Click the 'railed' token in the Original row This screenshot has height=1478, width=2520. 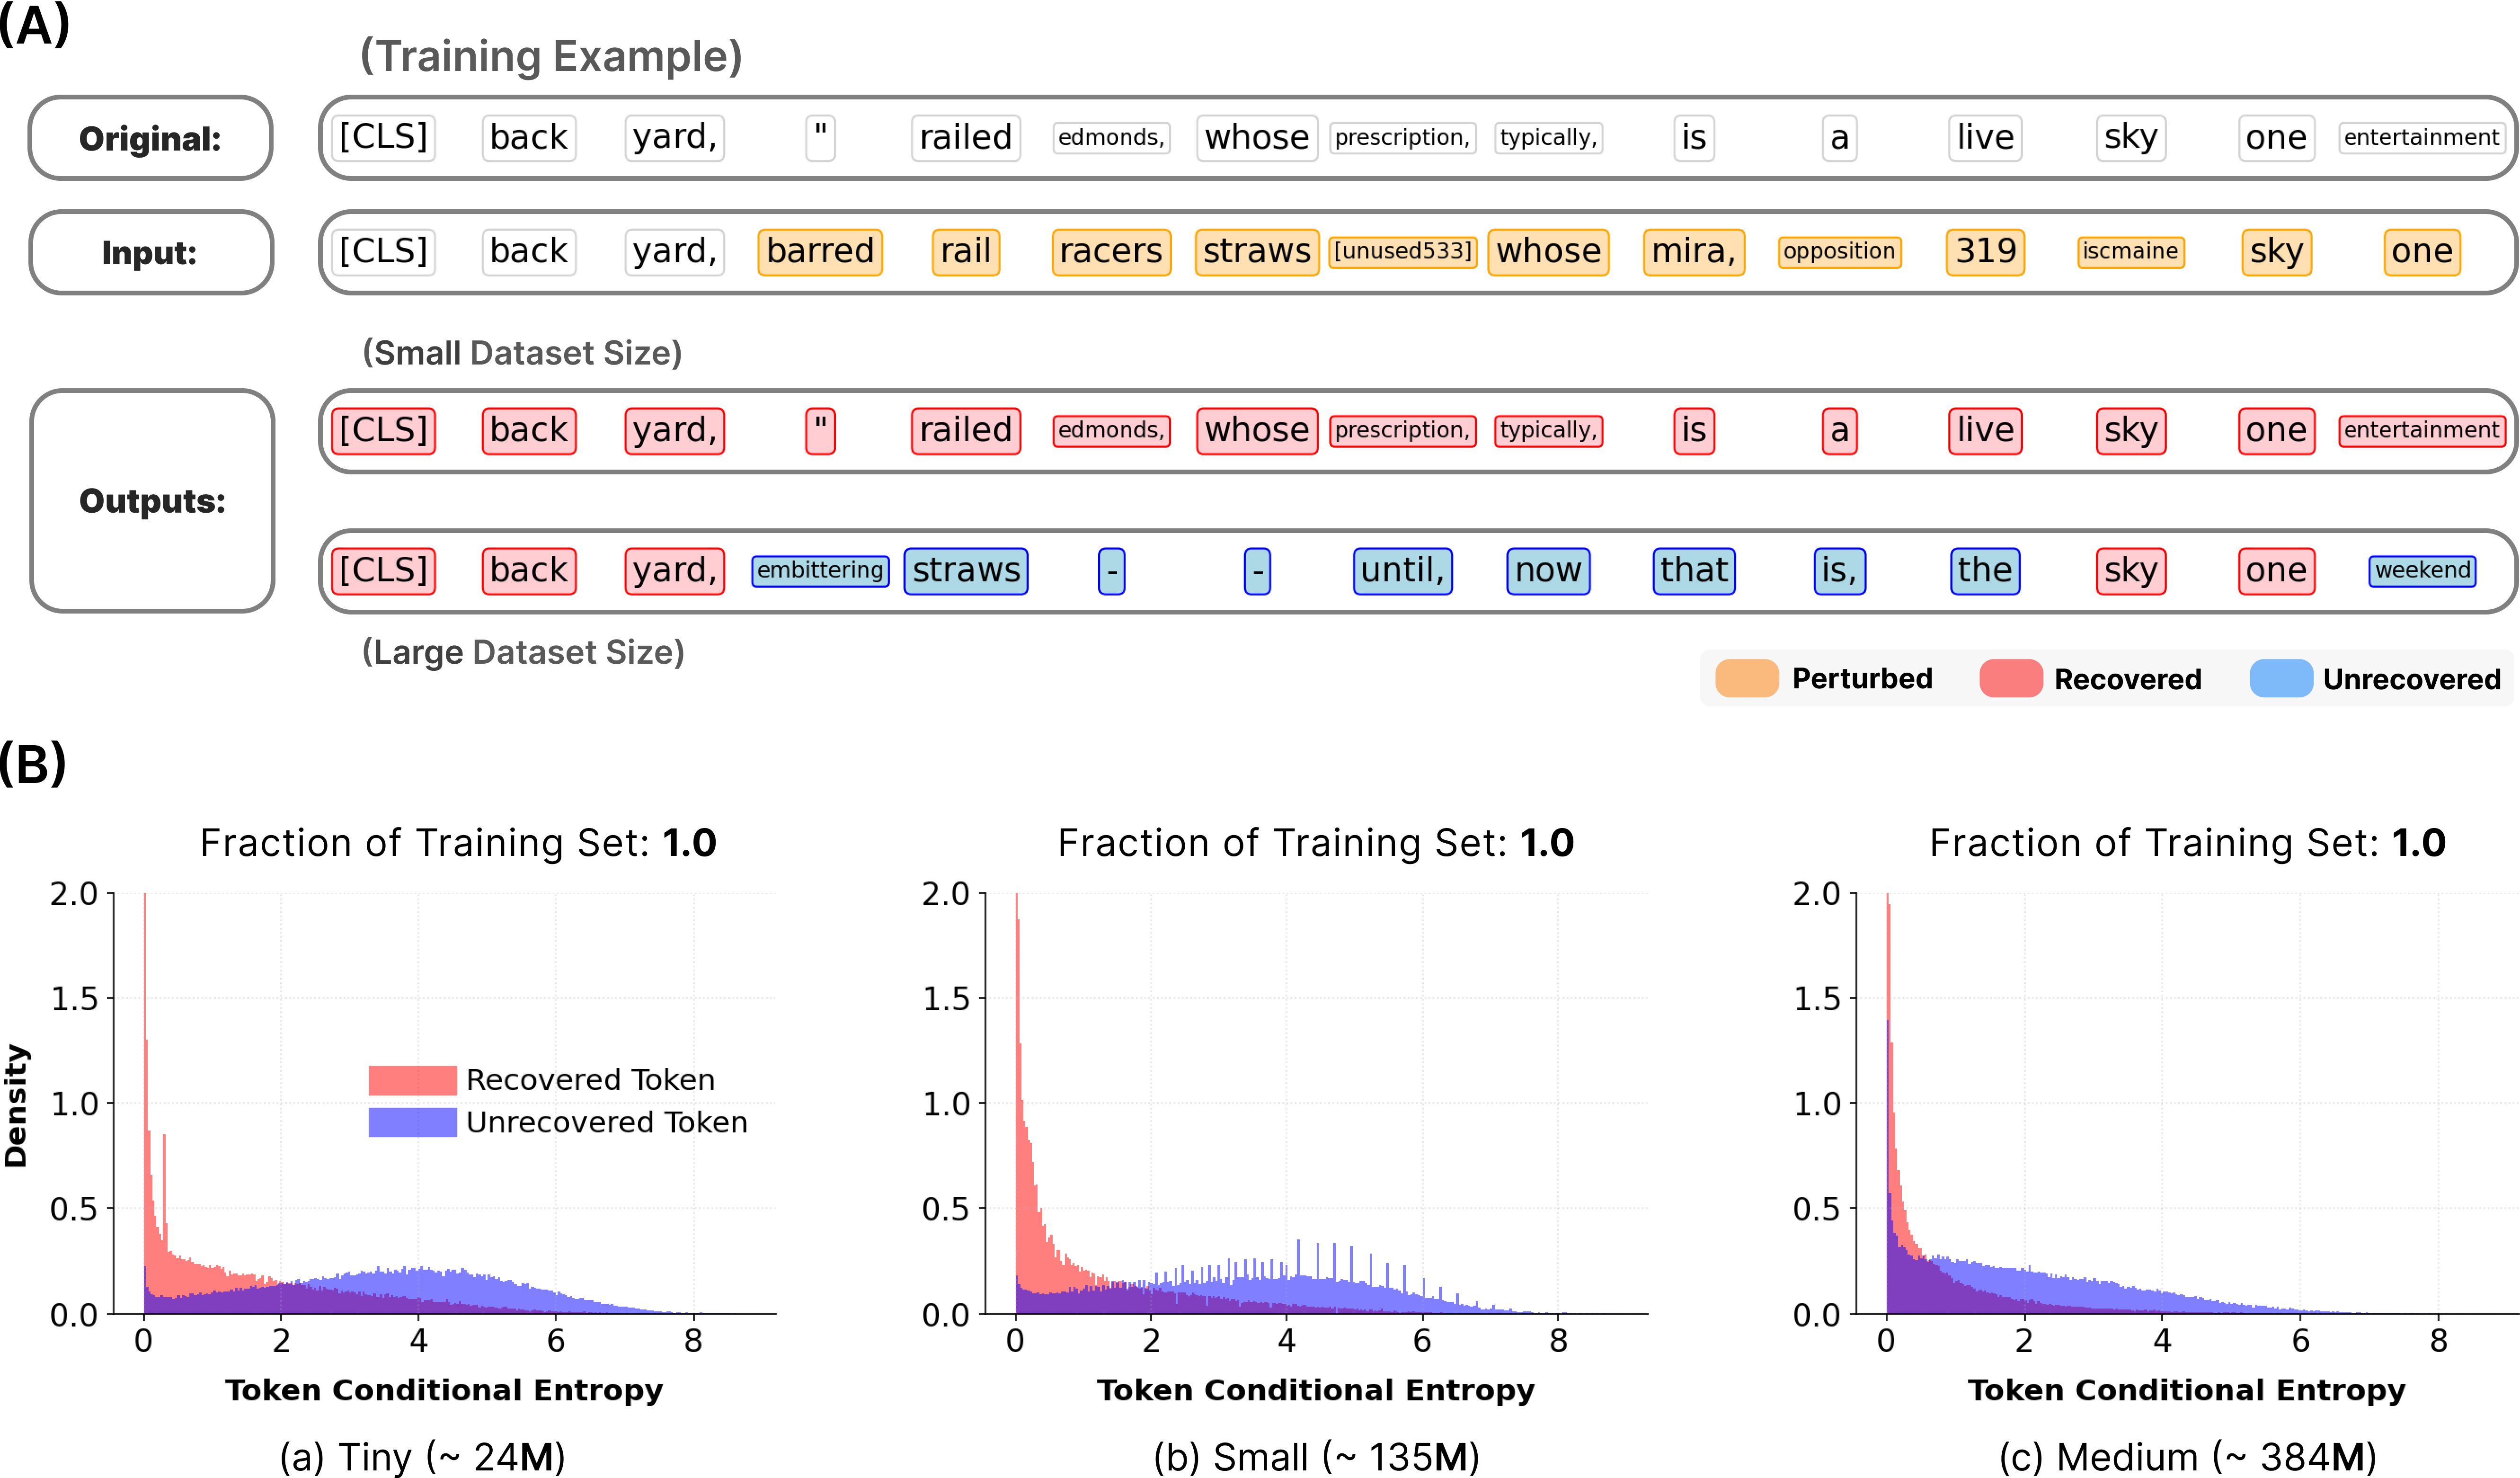click(x=966, y=137)
